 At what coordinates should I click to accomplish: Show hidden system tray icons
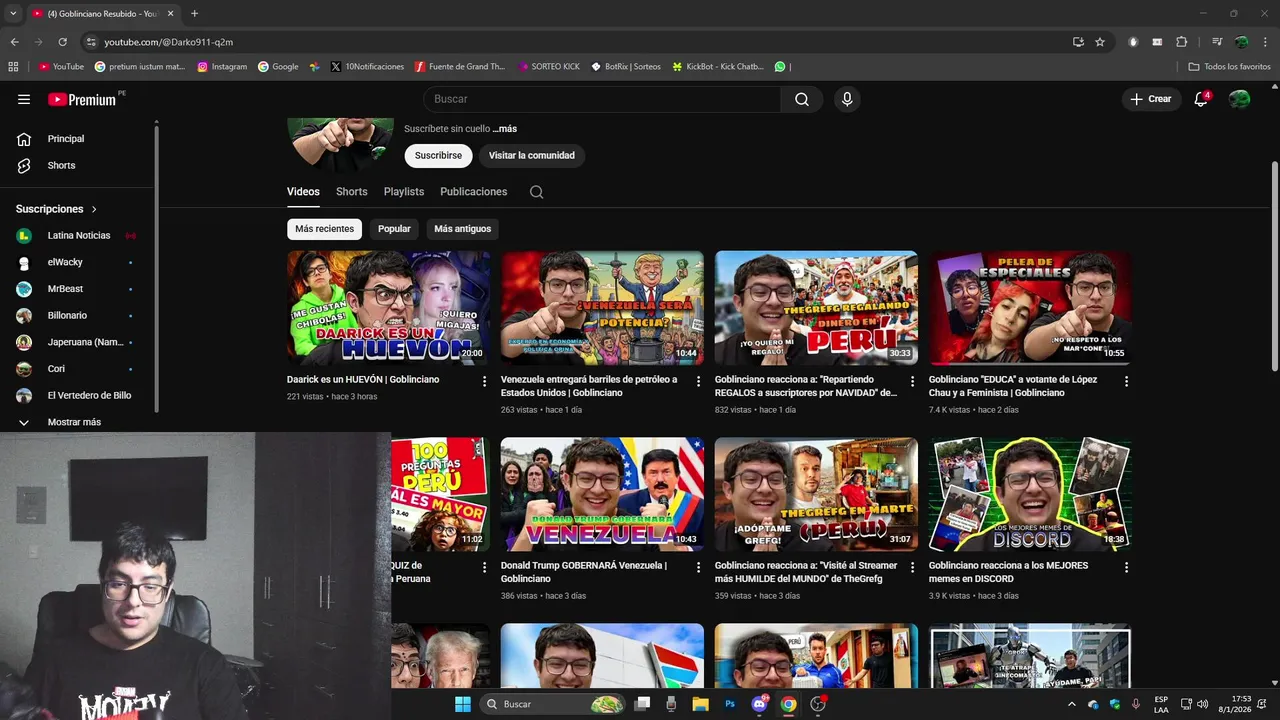(1072, 704)
